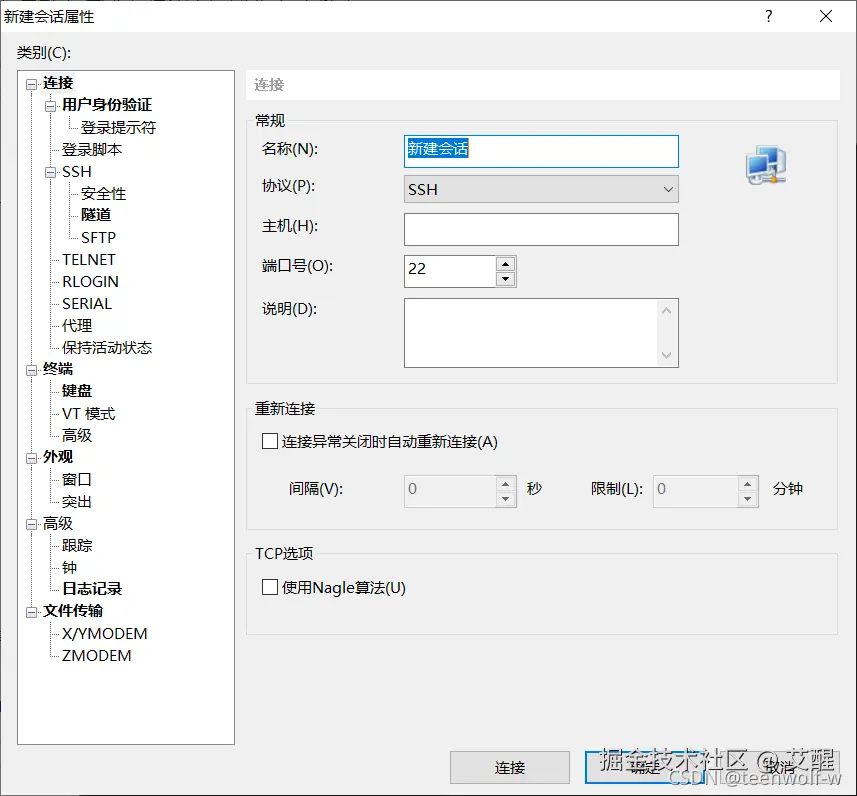Collapse the 文件传输 tree branch
Image resolution: width=857 pixels, height=796 pixels.
pos(32,611)
